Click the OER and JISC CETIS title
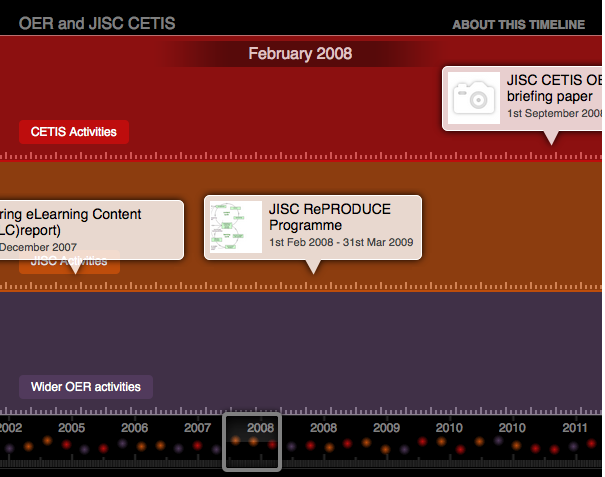This screenshot has height=477, width=605. (x=97, y=24)
